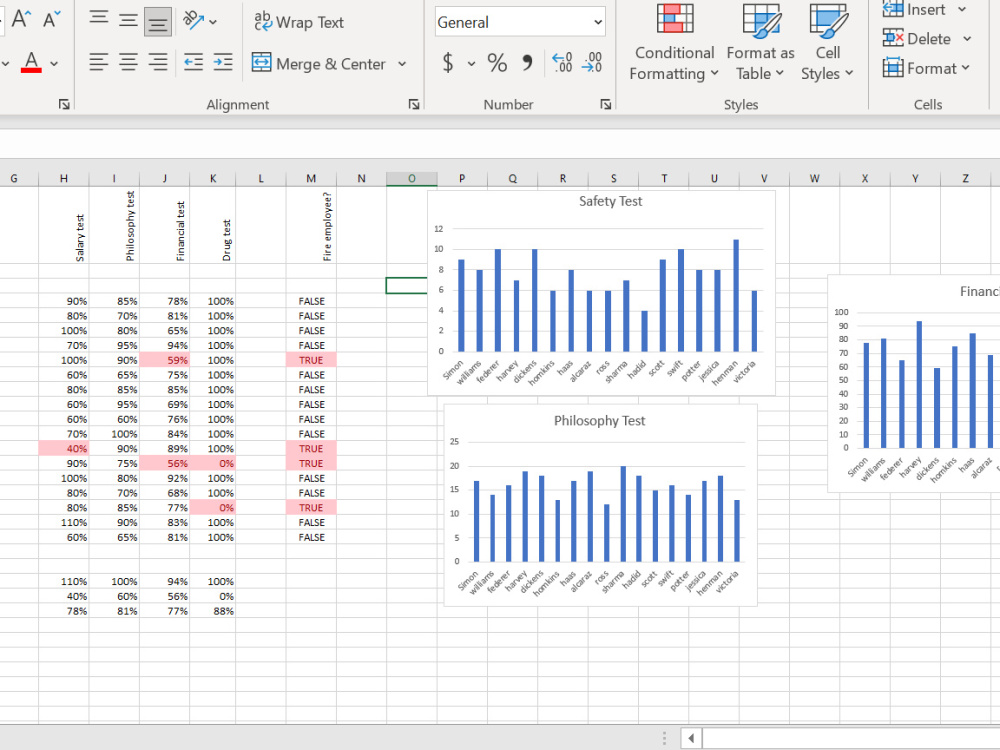Apply the red font color A button
This screenshot has width=1000, height=750.
pos(31,62)
